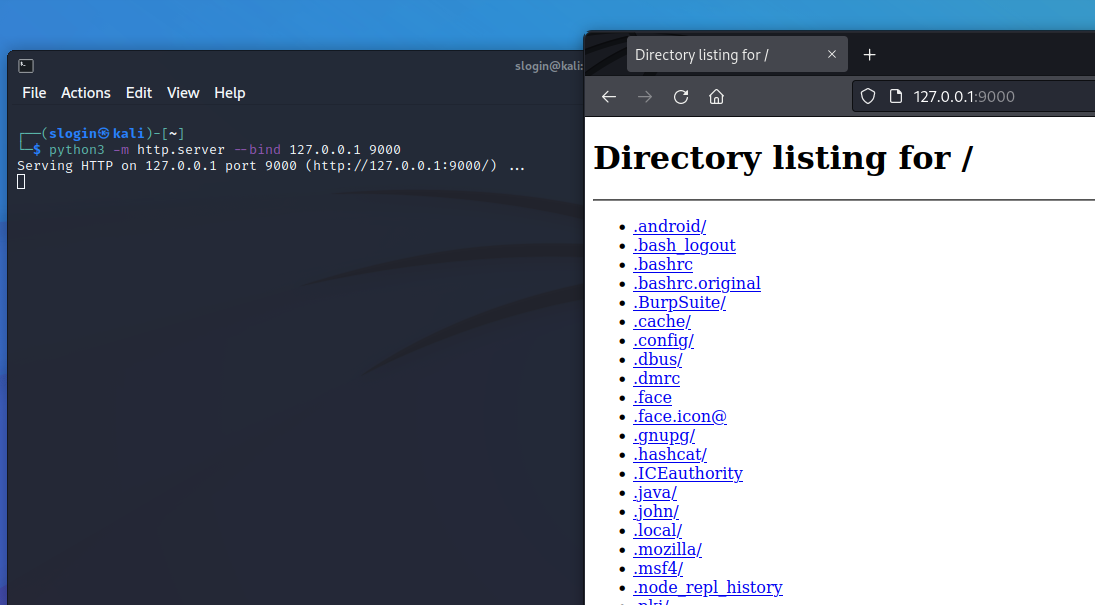
Task: Open the browser home page
Action: [x=716, y=96]
